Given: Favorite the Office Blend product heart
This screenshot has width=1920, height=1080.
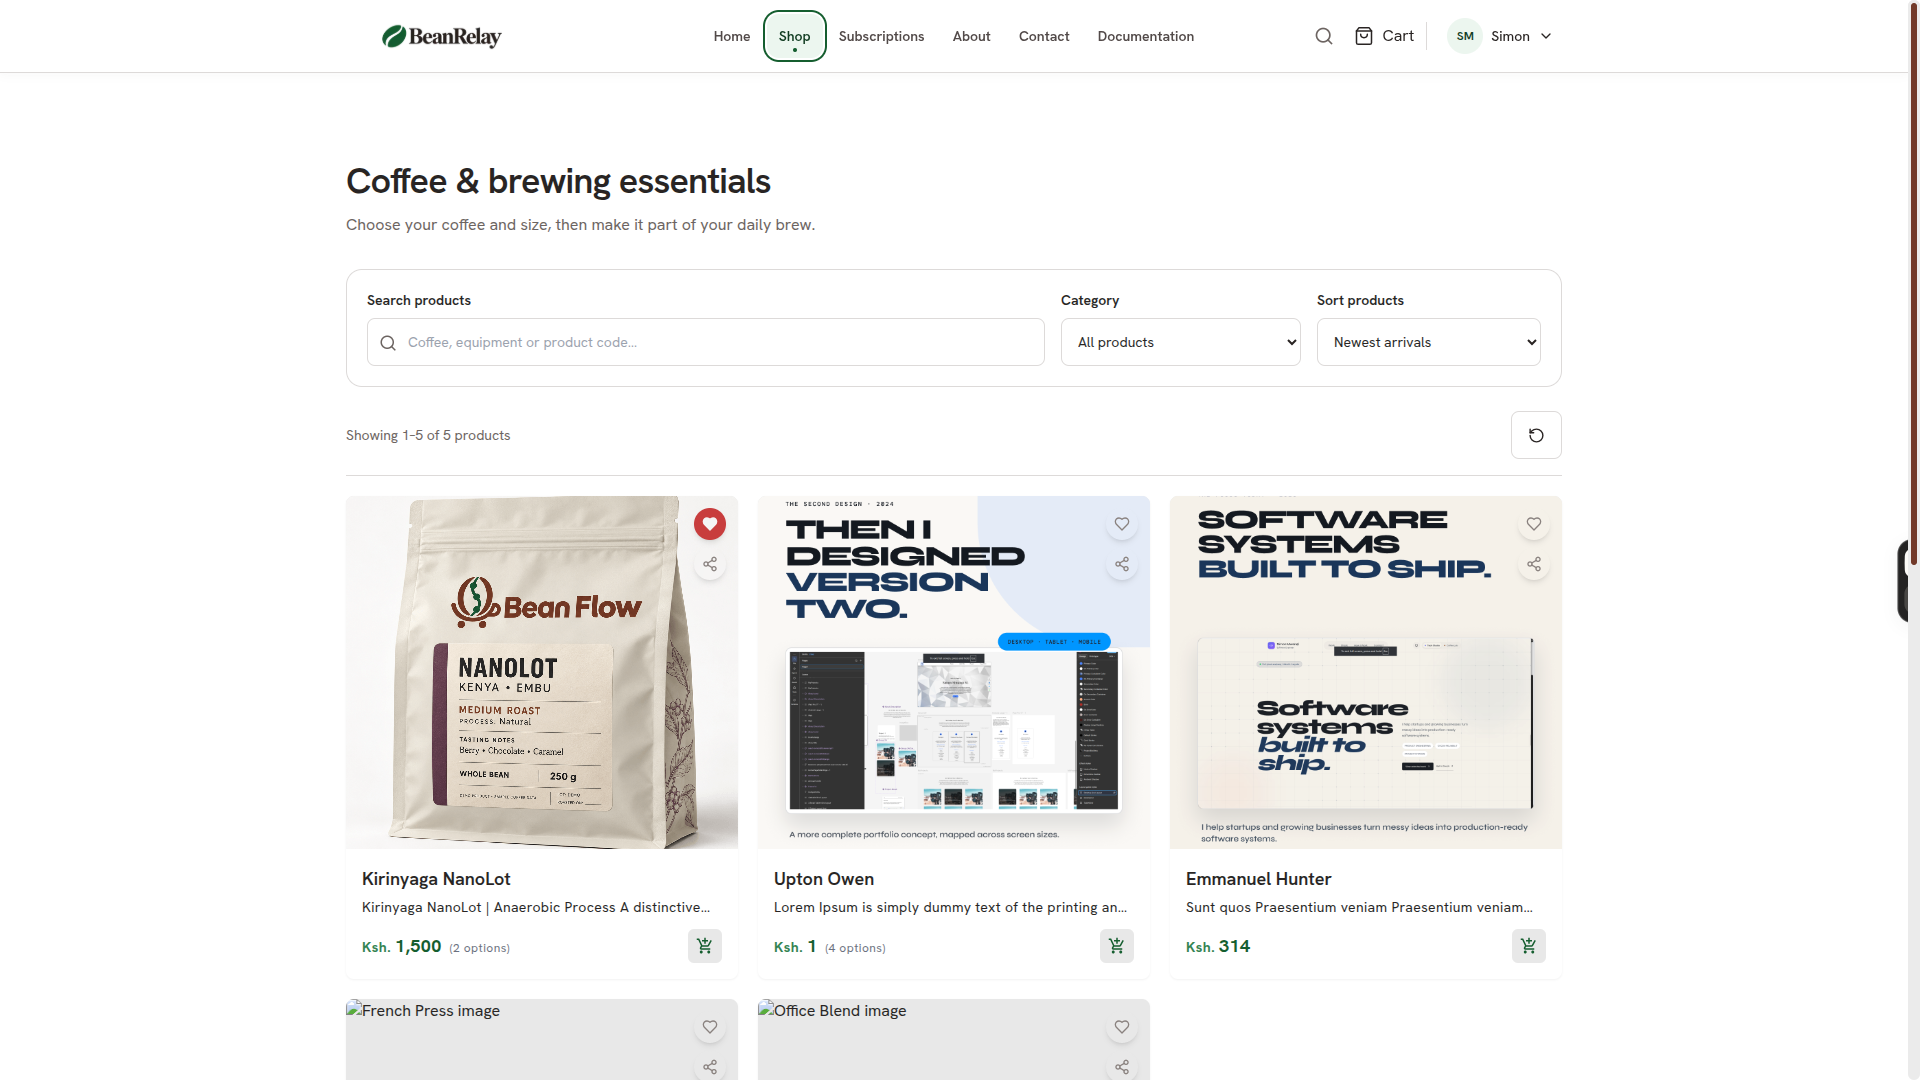Looking at the screenshot, I should (x=1122, y=1027).
